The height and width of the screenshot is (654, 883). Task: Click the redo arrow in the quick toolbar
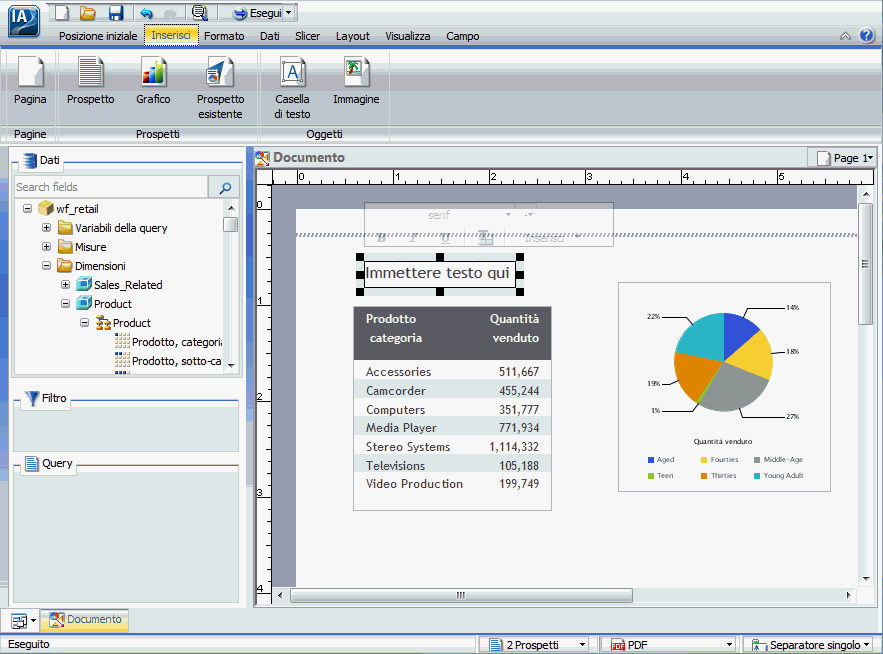click(170, 13)
